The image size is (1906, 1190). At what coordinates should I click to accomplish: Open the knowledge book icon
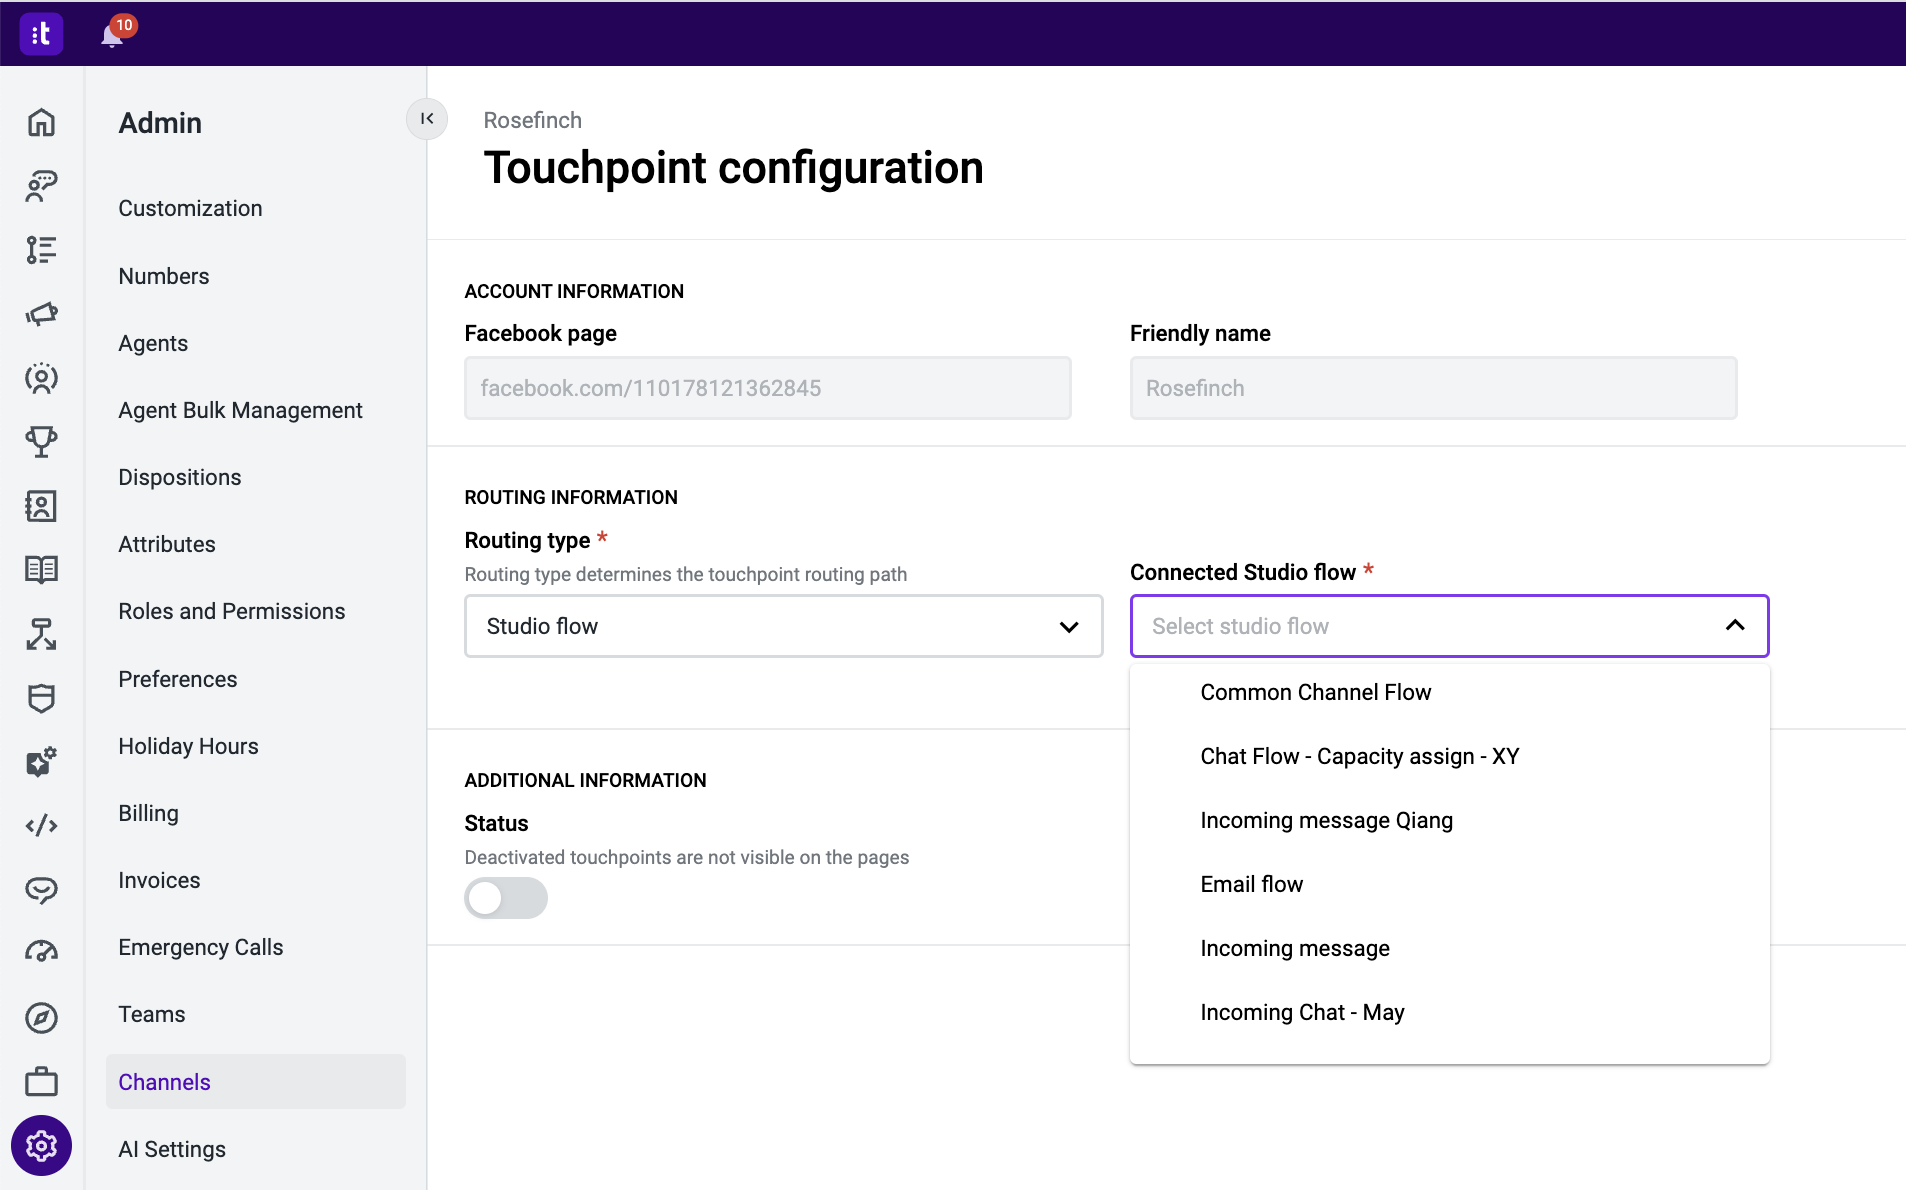tap(41, 570)
